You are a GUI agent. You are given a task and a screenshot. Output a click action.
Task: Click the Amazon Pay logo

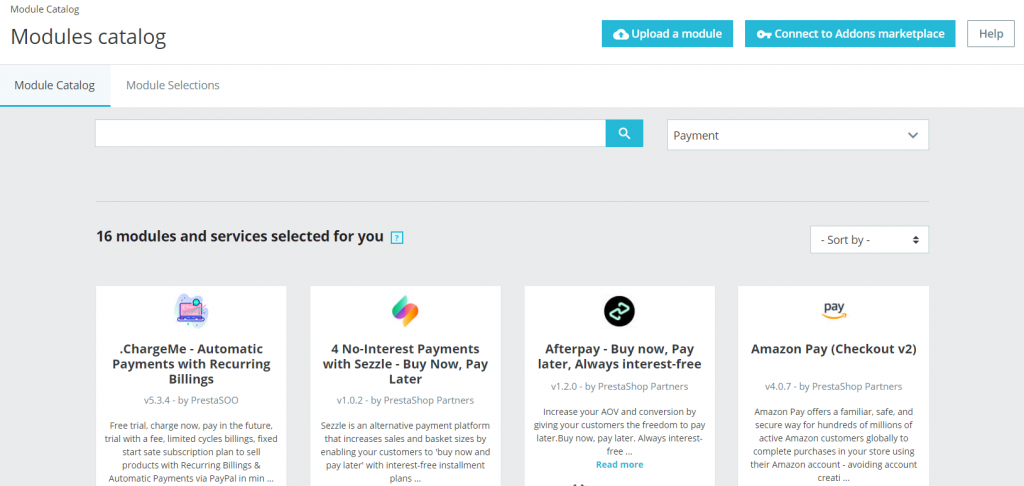click(x=834, y=311)
